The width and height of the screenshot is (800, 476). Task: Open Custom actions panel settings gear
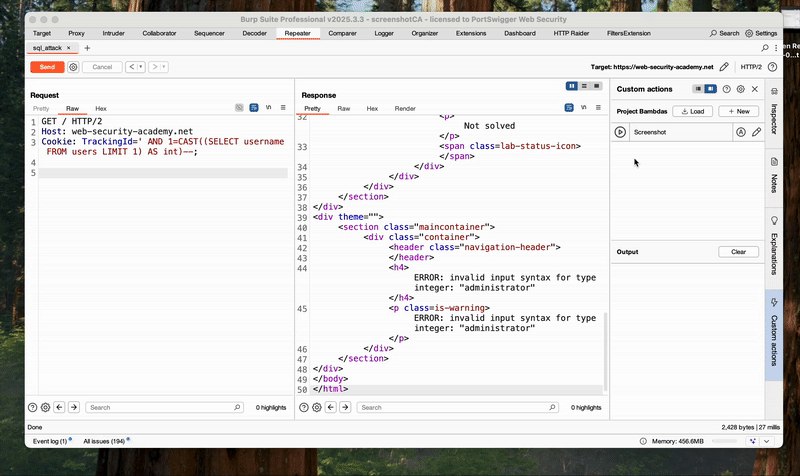tap(740, 89)
